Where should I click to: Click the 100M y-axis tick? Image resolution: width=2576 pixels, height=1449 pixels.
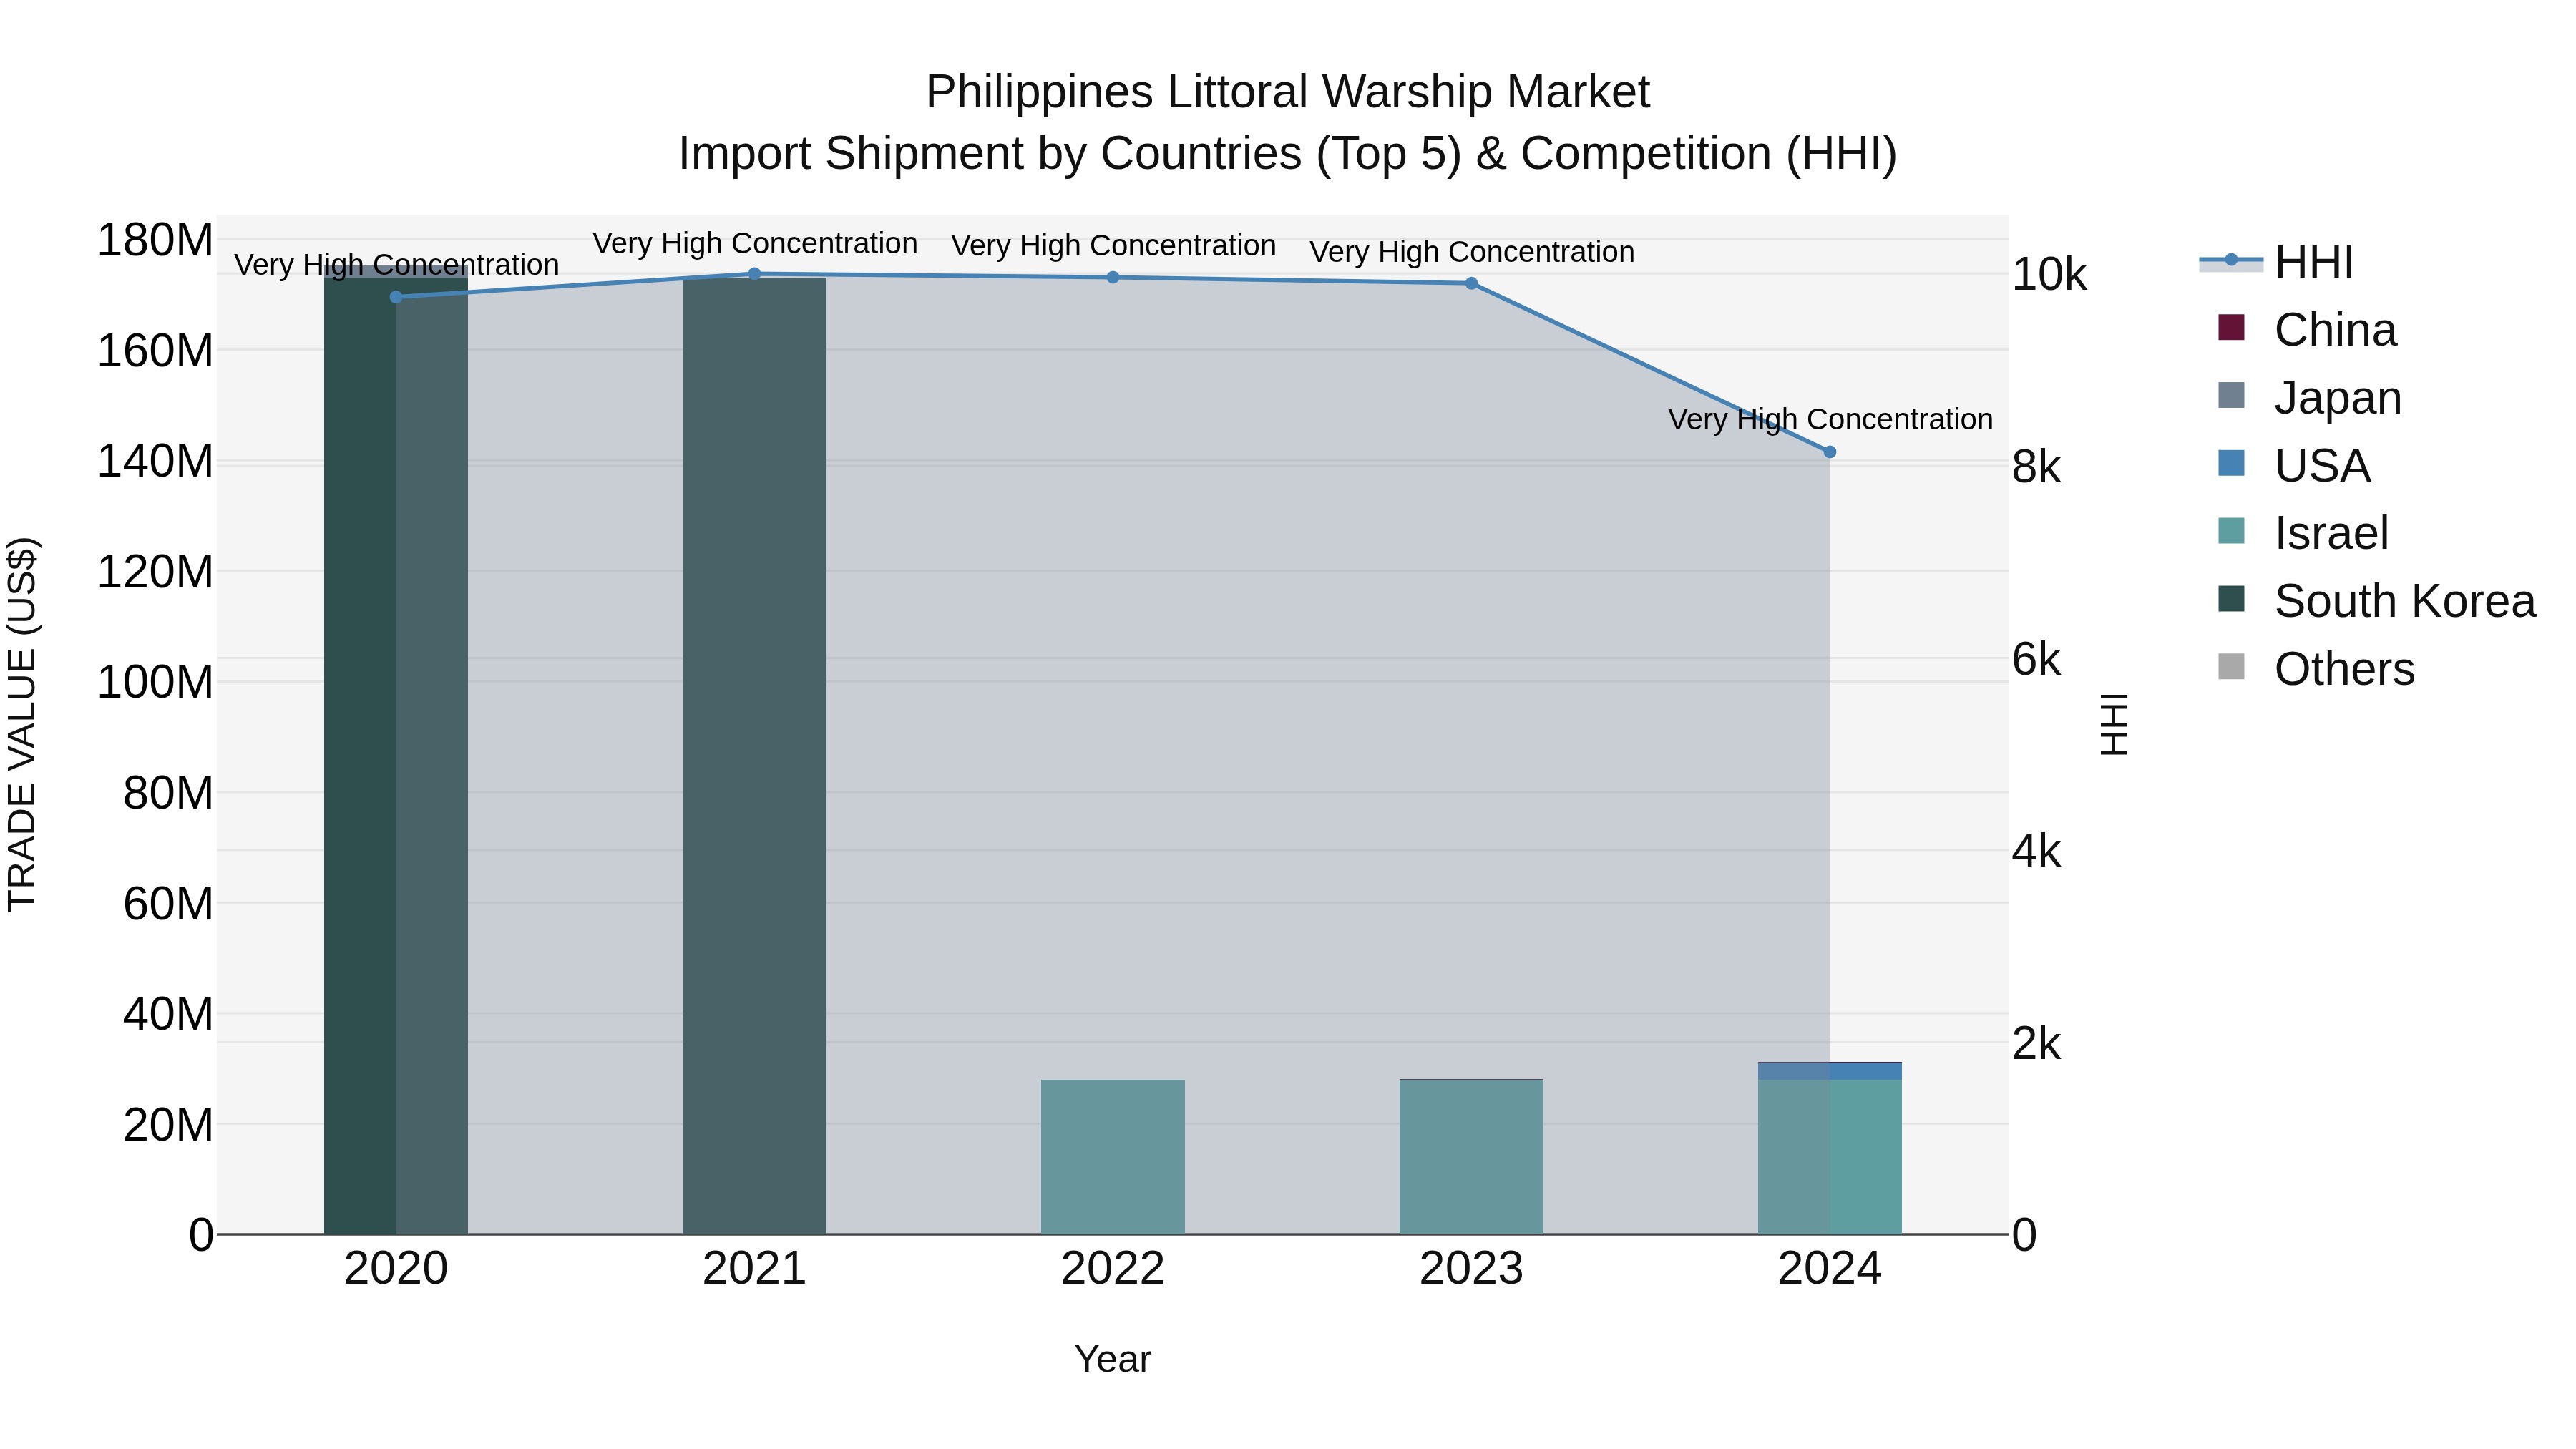tap(155, 683)
